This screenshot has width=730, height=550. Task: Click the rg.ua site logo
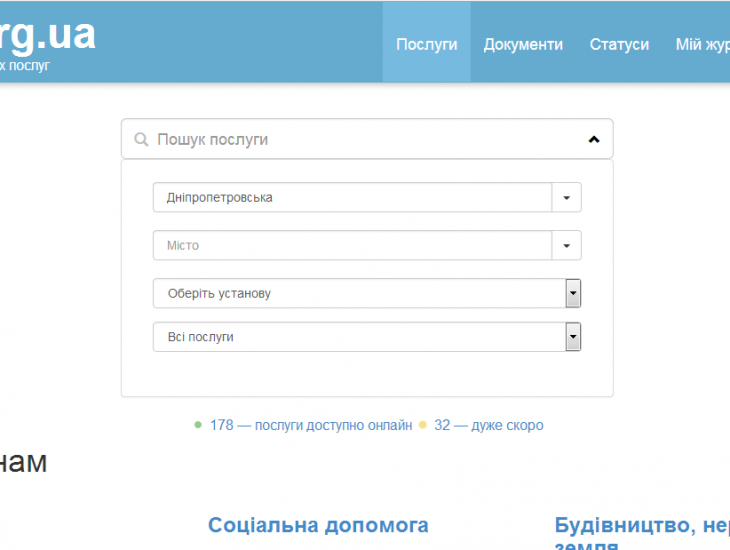click(x=48, y=35)
